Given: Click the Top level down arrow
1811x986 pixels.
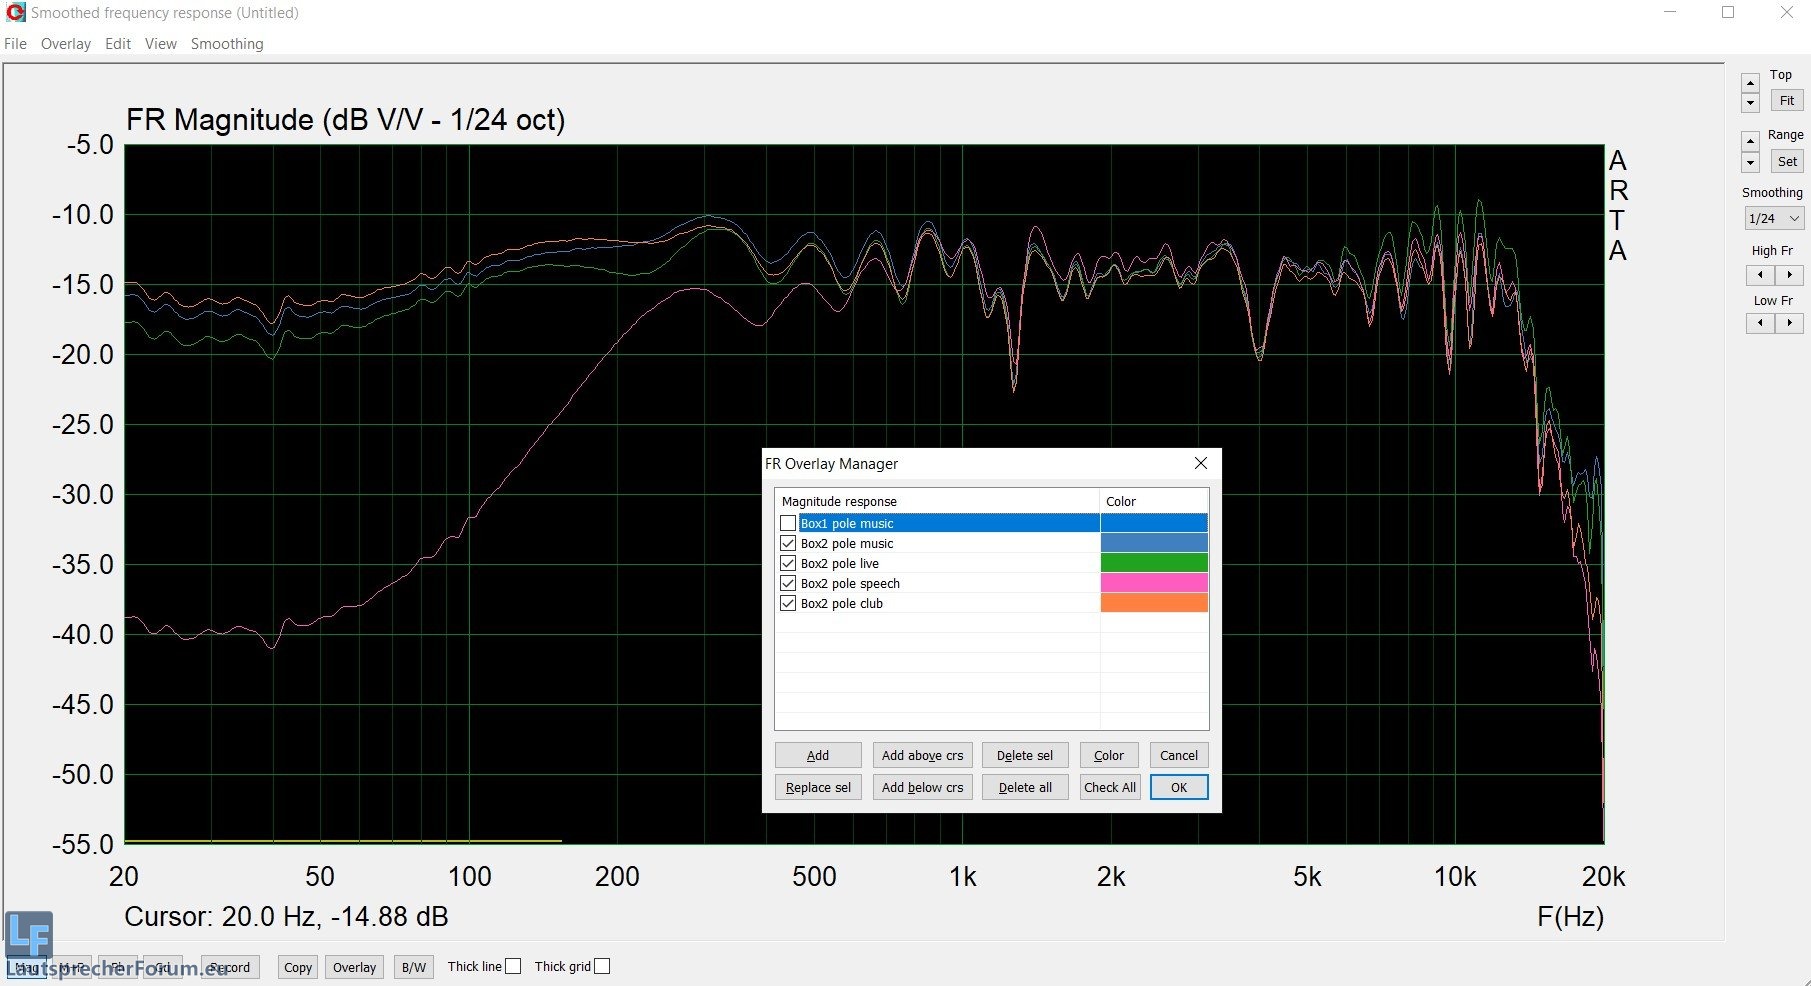Looking at the screenshot, I should (x=1750, y=103).
